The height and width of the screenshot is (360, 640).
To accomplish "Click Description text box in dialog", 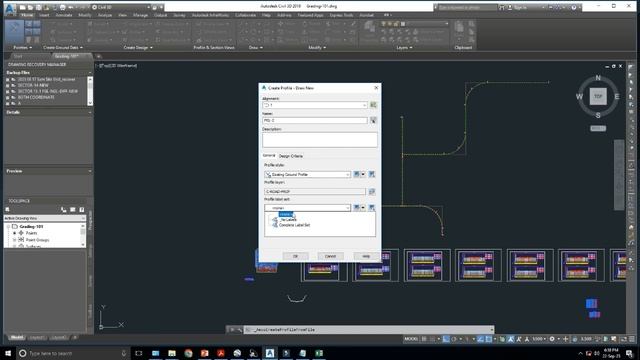I will (320, 140).
